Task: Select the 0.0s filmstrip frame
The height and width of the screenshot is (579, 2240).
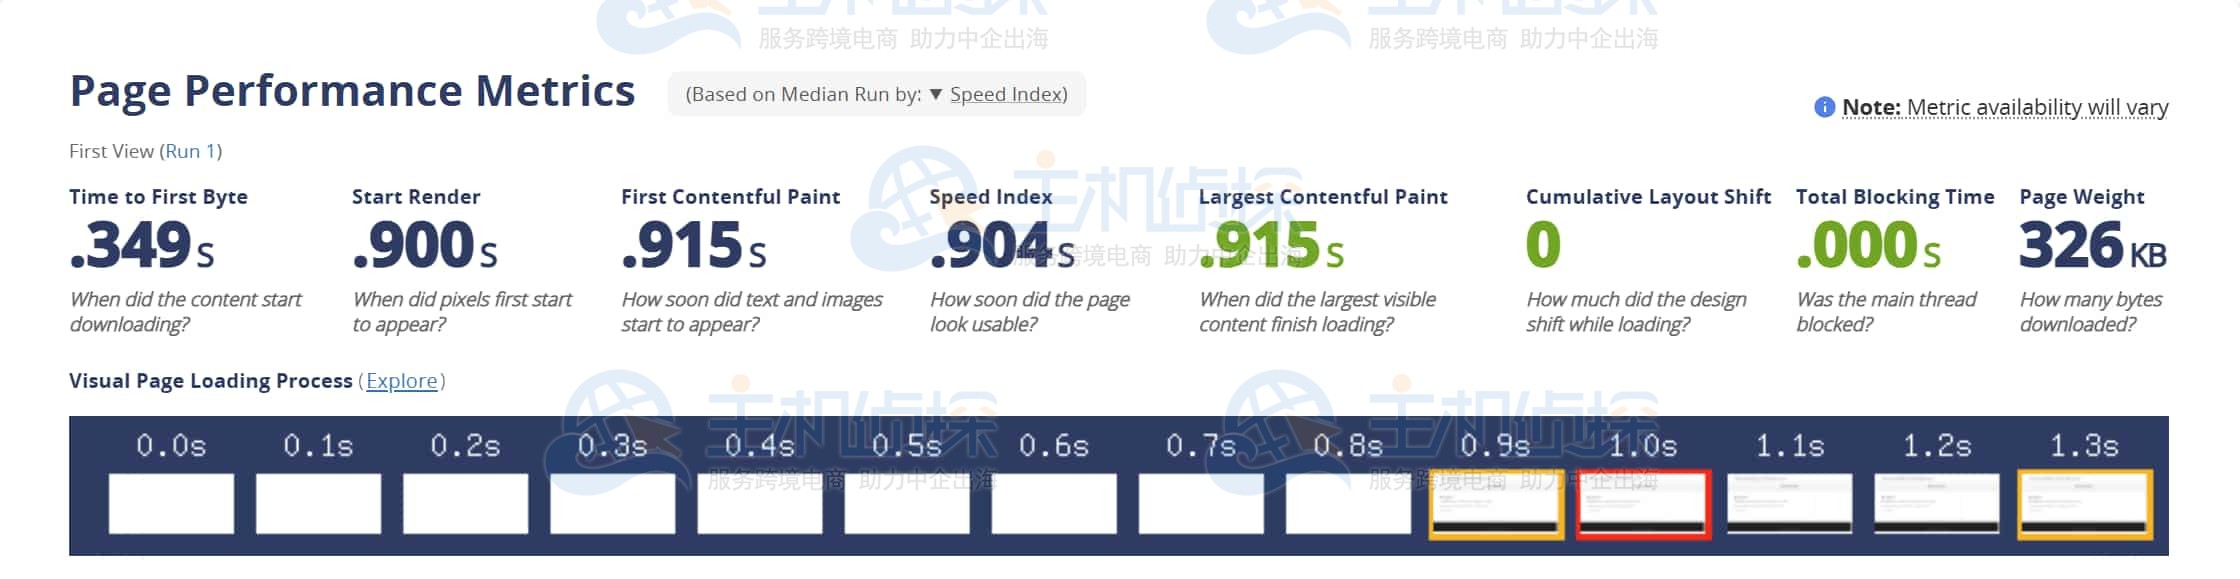Action: point(171,504)
